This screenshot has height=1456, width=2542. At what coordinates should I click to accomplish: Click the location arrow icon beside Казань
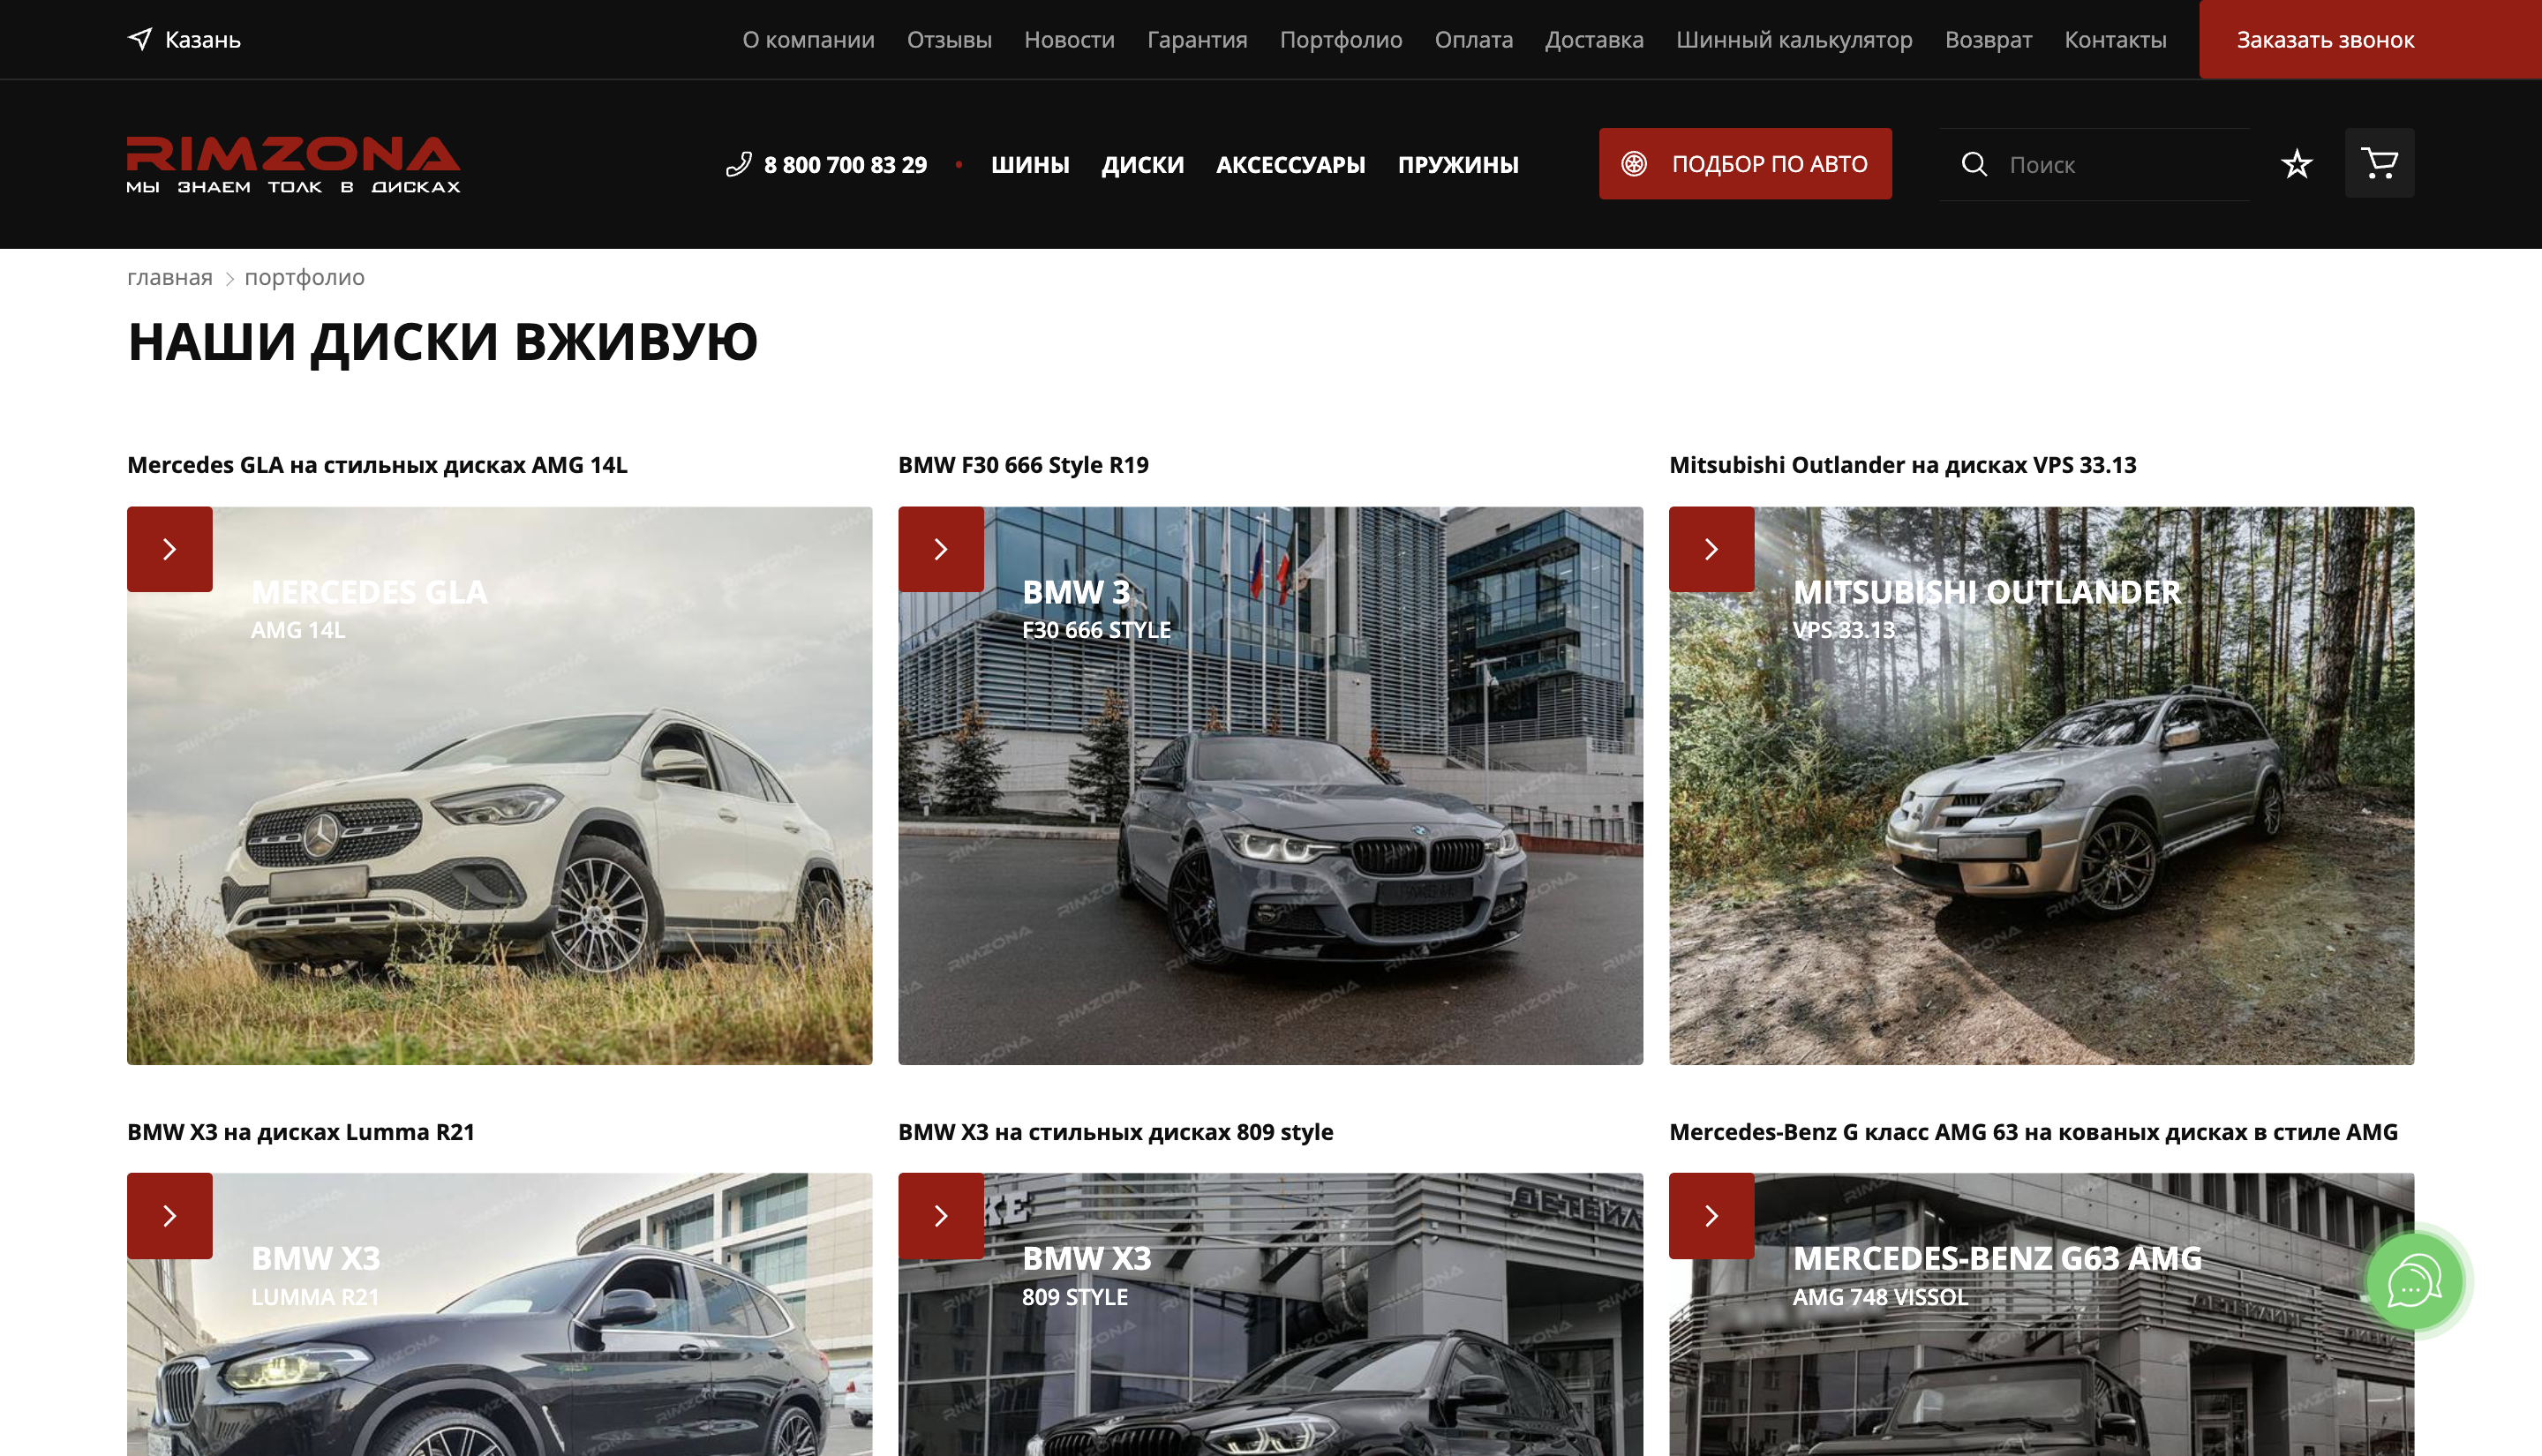click(x=140, y=39)
